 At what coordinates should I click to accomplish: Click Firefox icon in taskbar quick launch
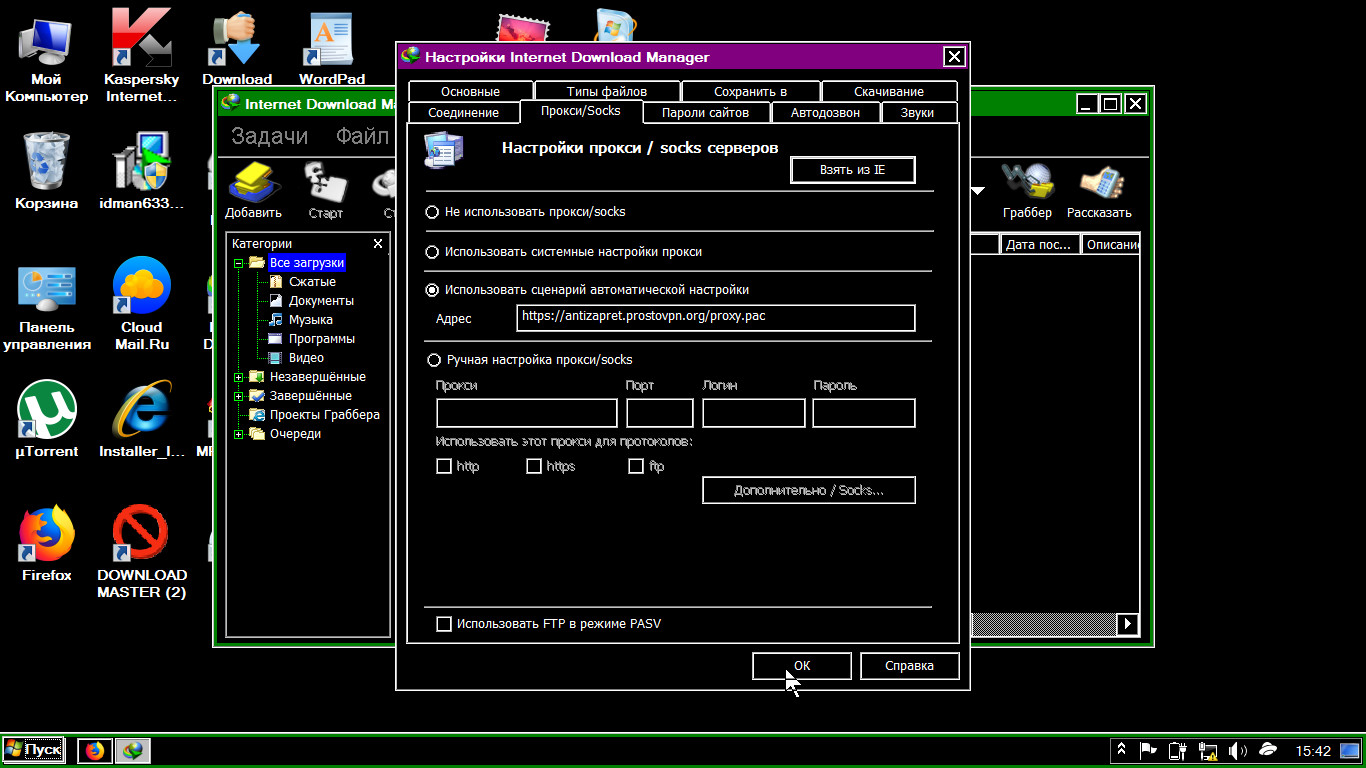95,750
